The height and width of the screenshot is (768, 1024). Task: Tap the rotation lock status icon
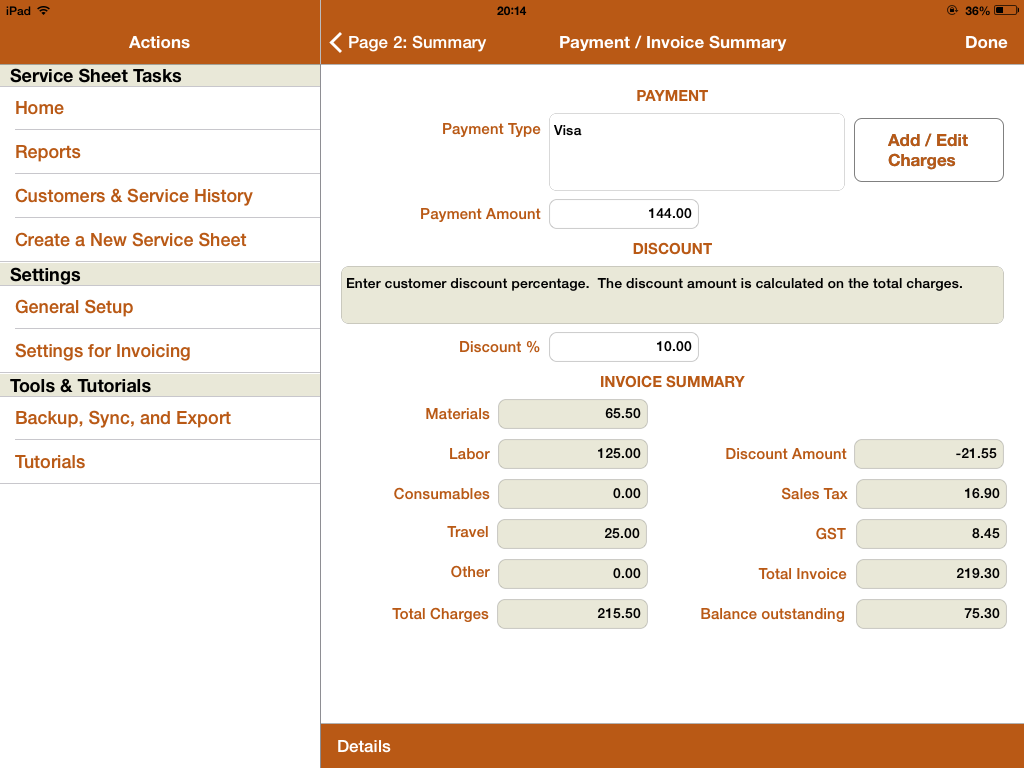click(951, 10)
